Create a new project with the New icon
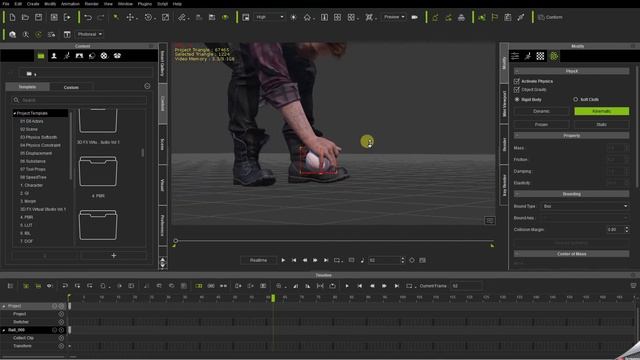The height and width of the screenshot is (360, 640). (12, 17)
